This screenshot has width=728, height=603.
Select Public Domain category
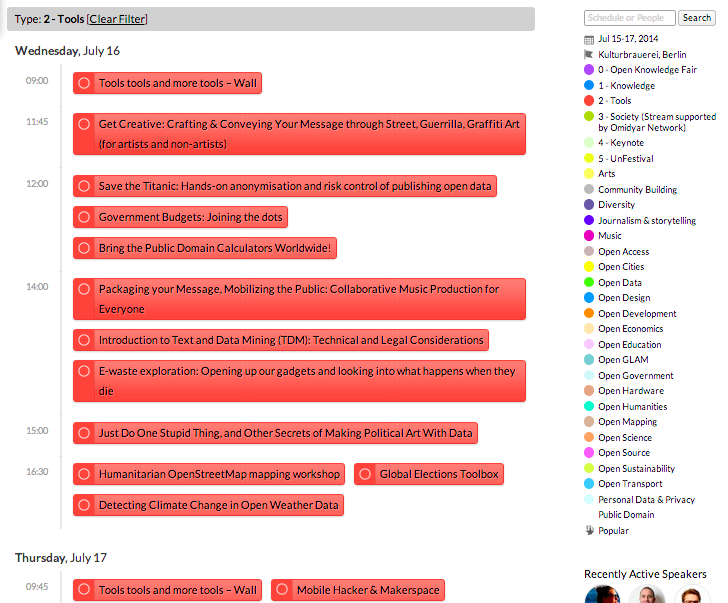[626, 515]
